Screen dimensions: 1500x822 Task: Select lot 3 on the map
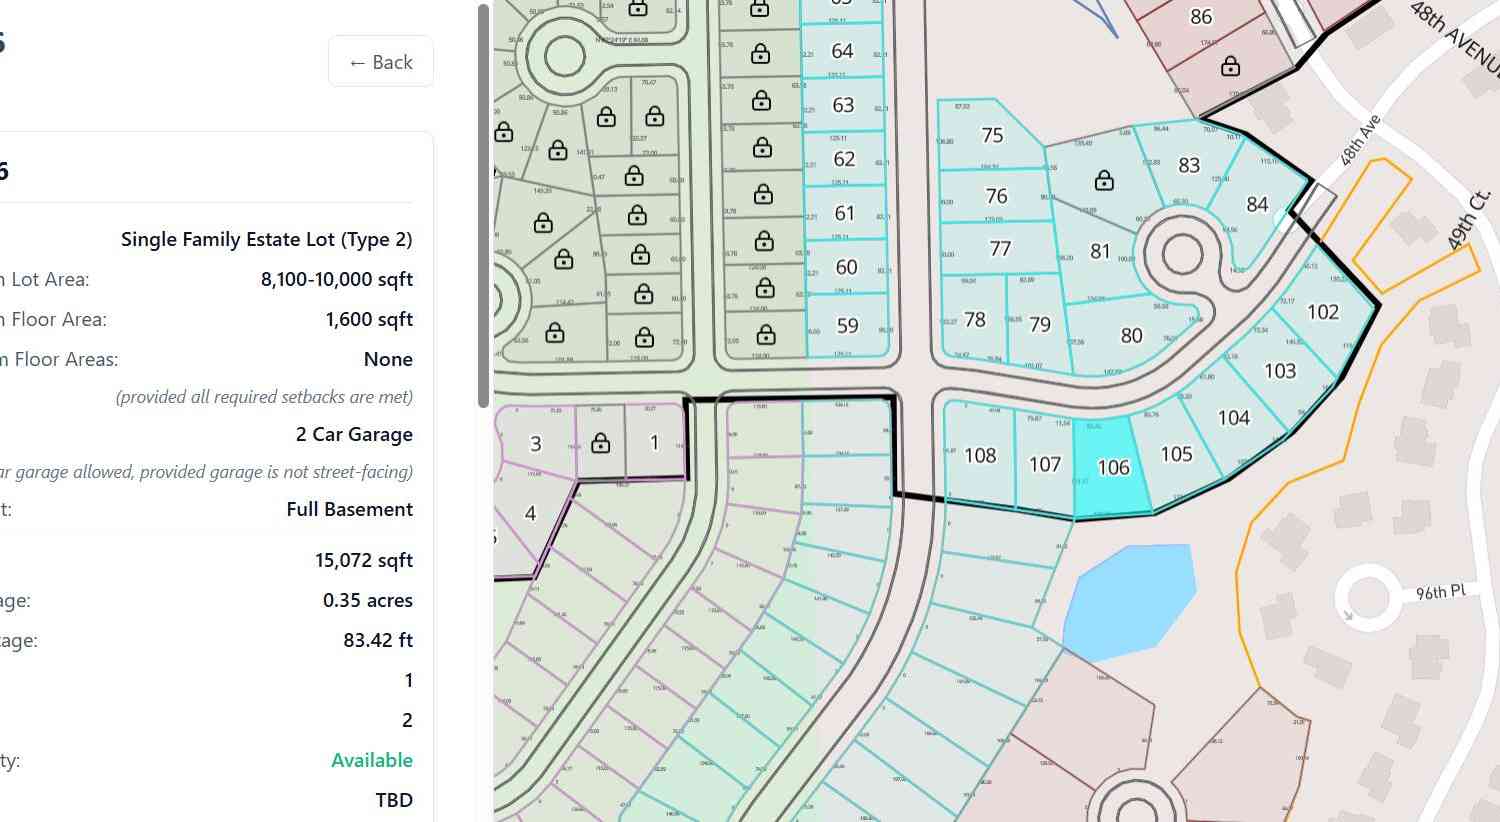536,443
